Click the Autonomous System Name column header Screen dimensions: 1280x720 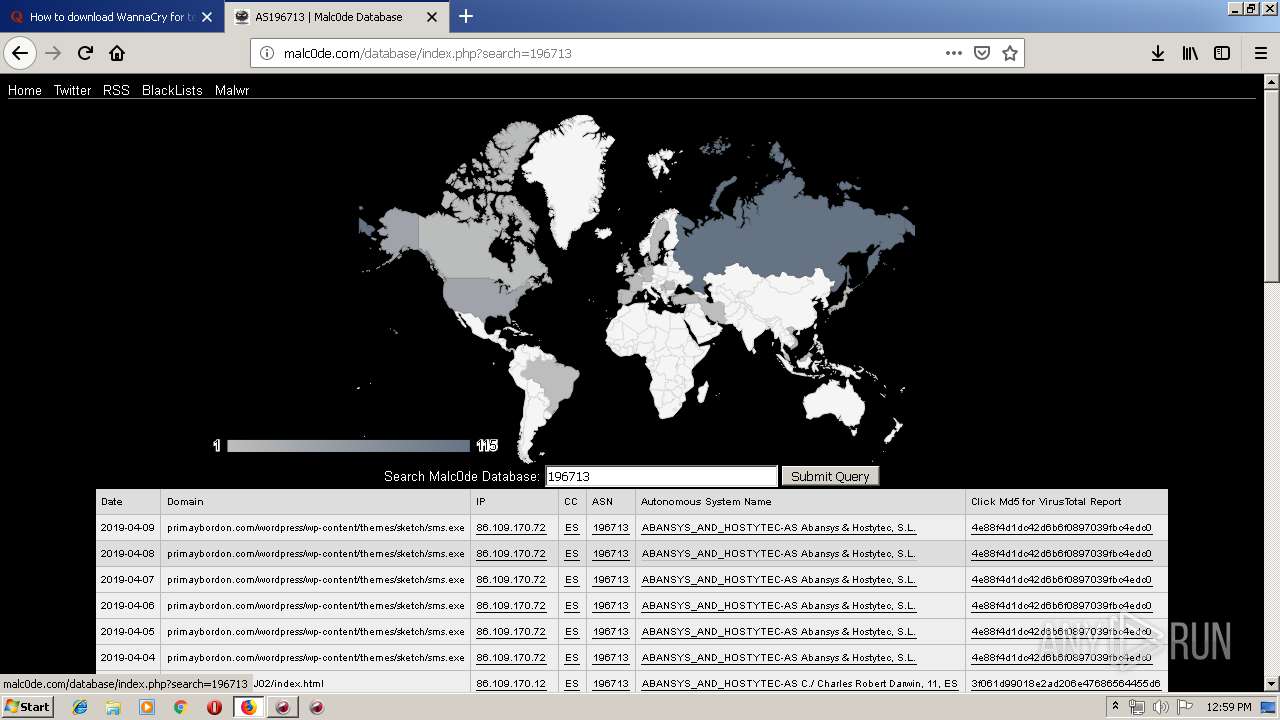pyautogui.click(x=800, y=502)
